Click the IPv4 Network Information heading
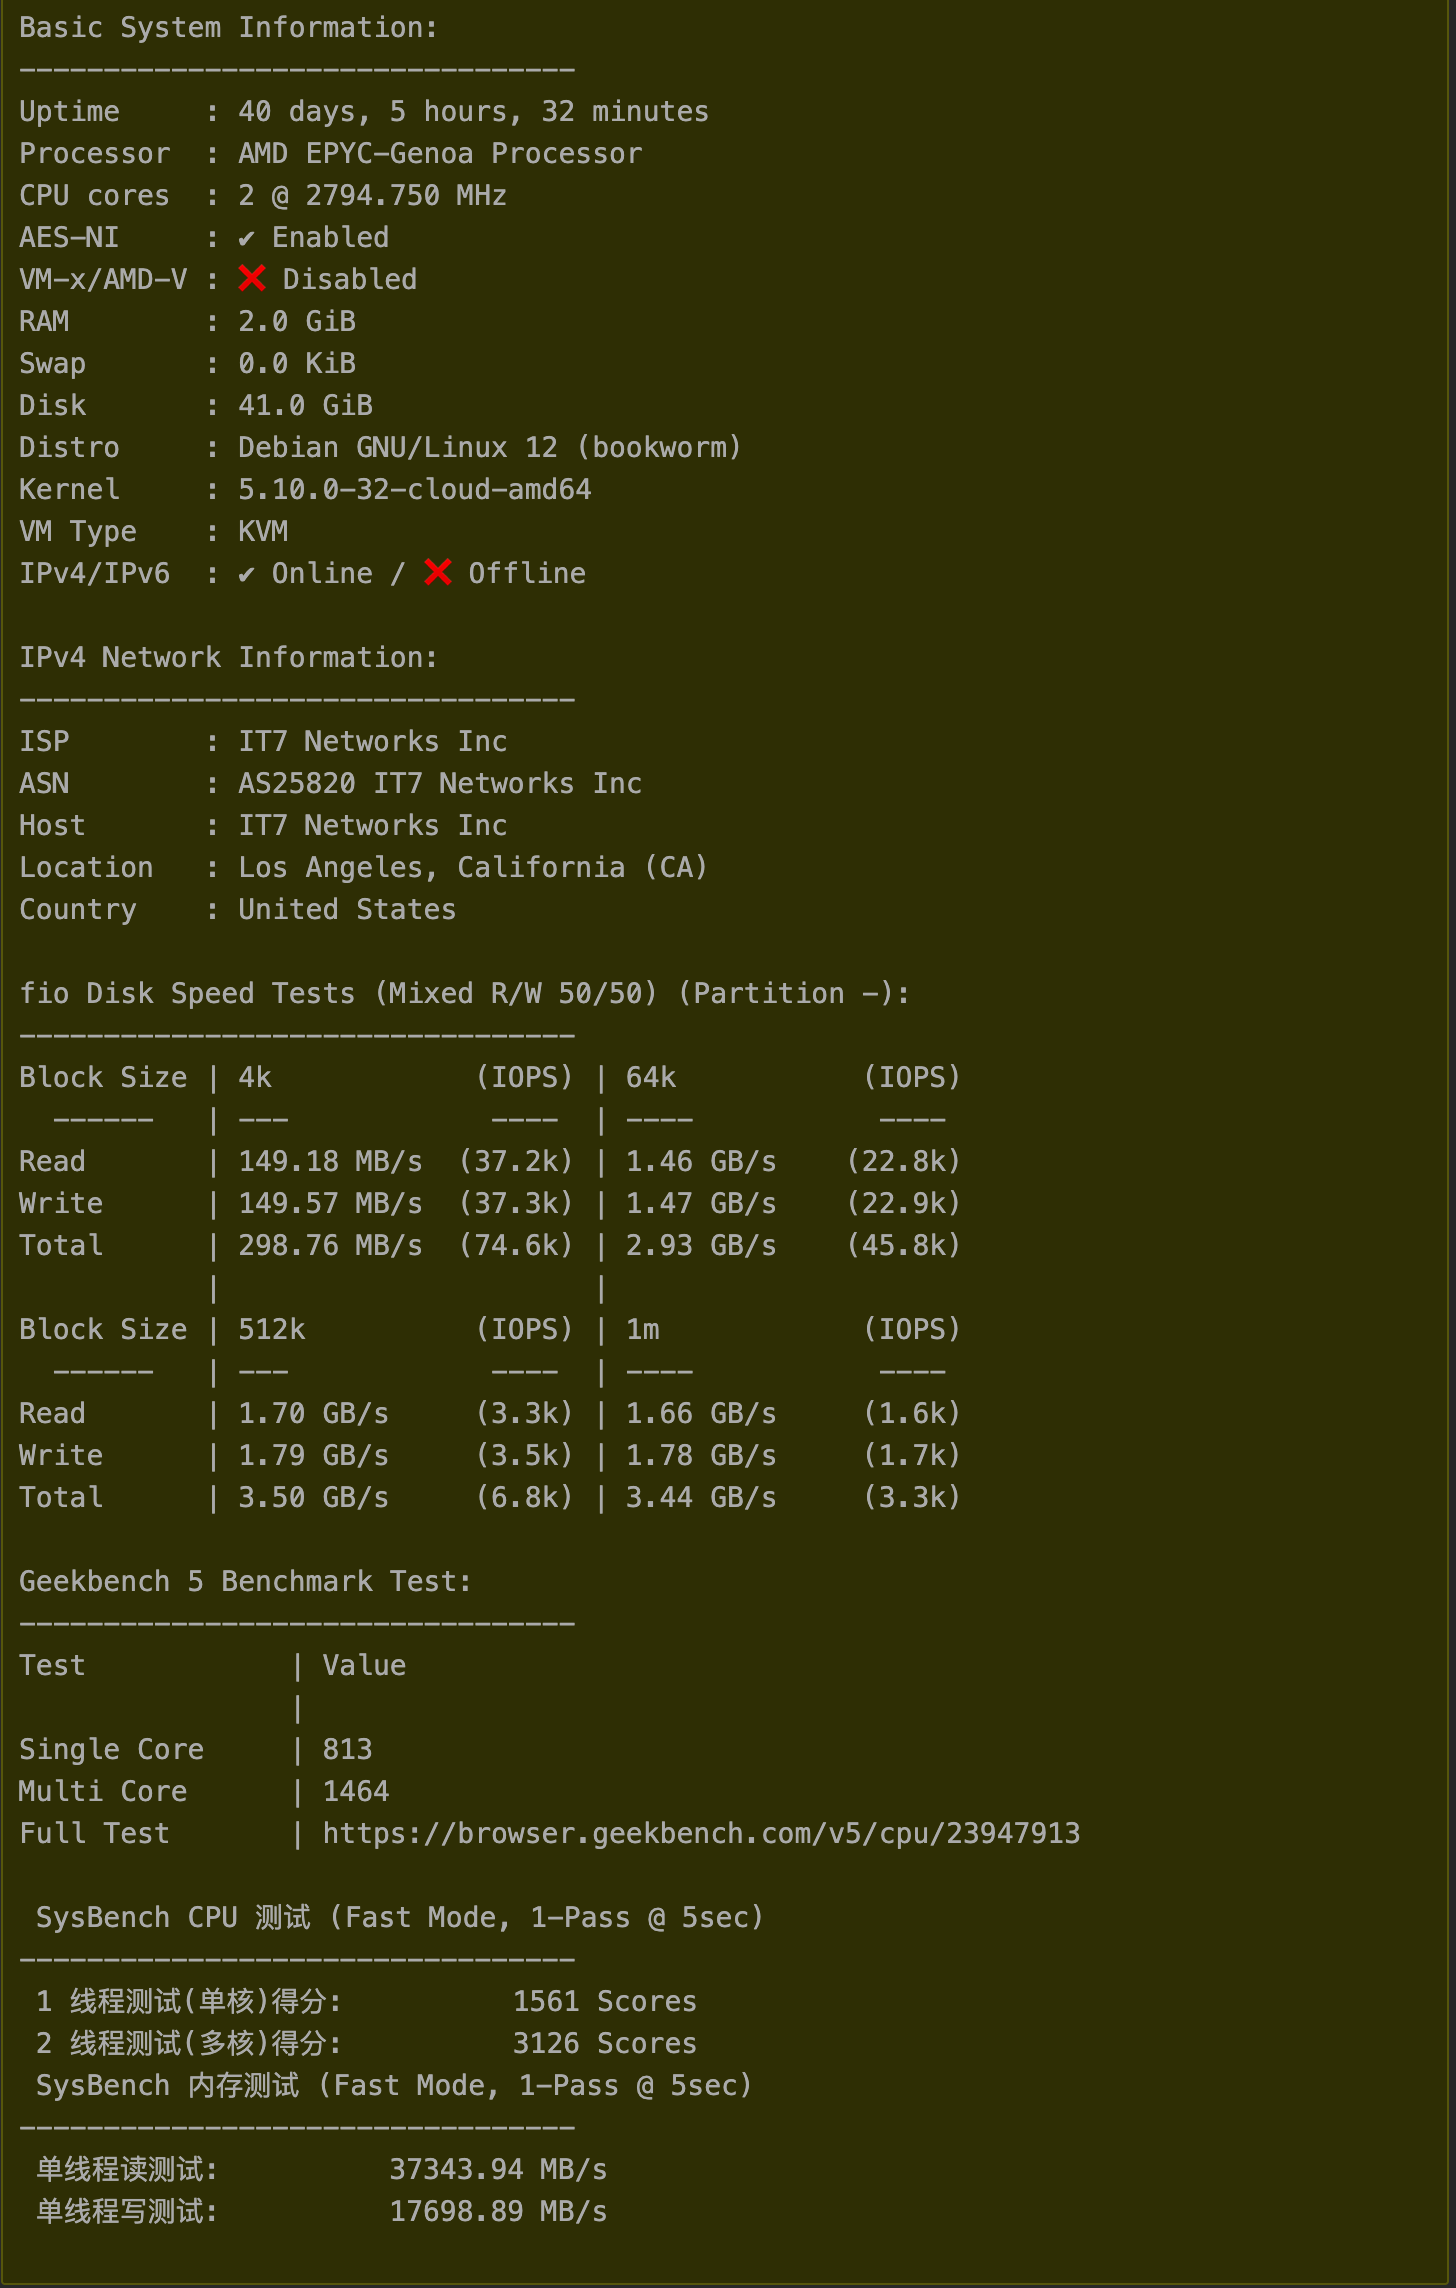The image size is (1456, 2288). pyautogui.click(x=228, y=658)
